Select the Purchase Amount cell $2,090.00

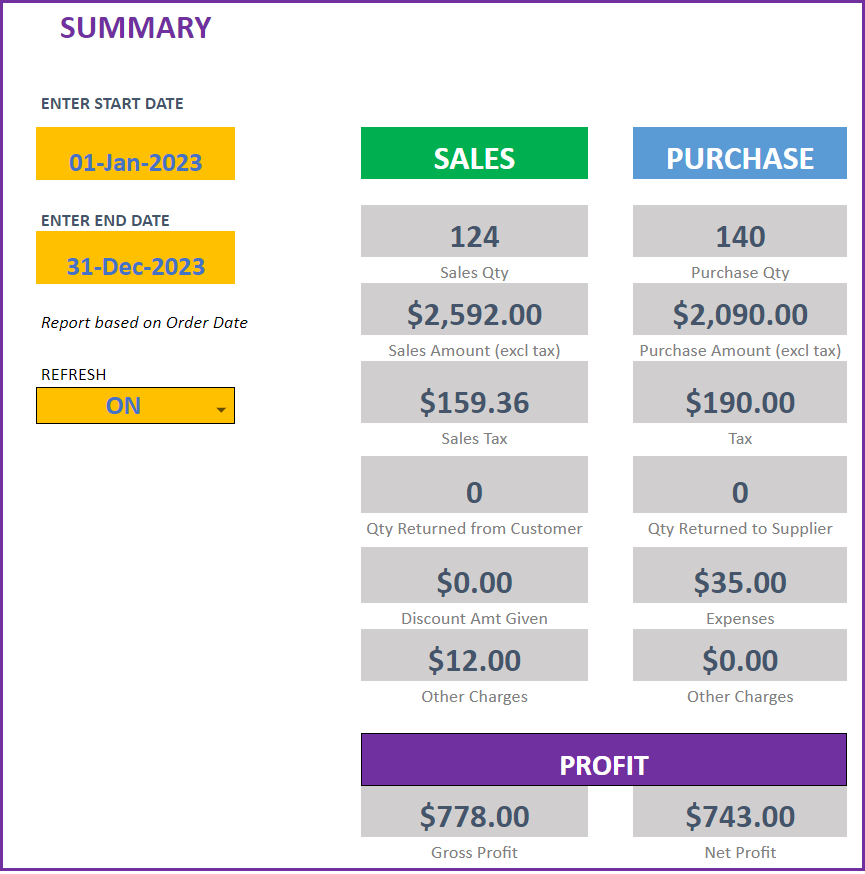click(740, 309)
